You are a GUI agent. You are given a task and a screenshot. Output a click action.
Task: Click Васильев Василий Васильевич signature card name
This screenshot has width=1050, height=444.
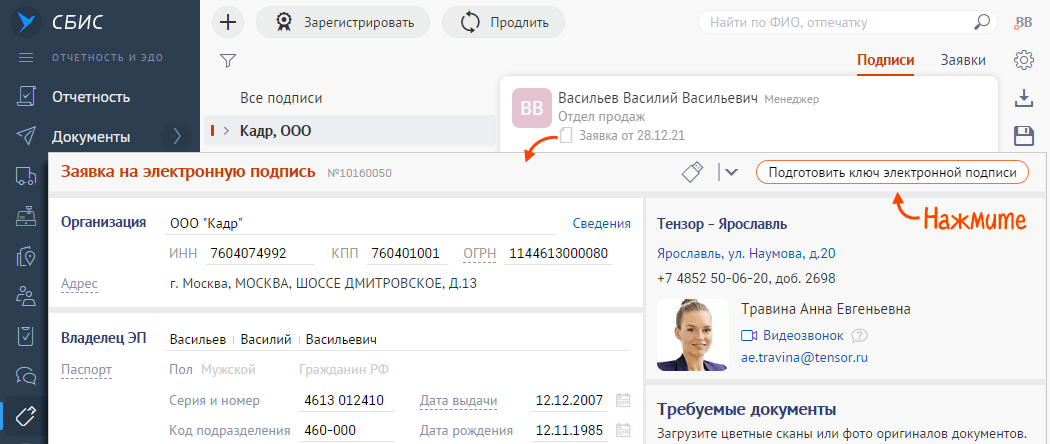[x=658, y=98]
